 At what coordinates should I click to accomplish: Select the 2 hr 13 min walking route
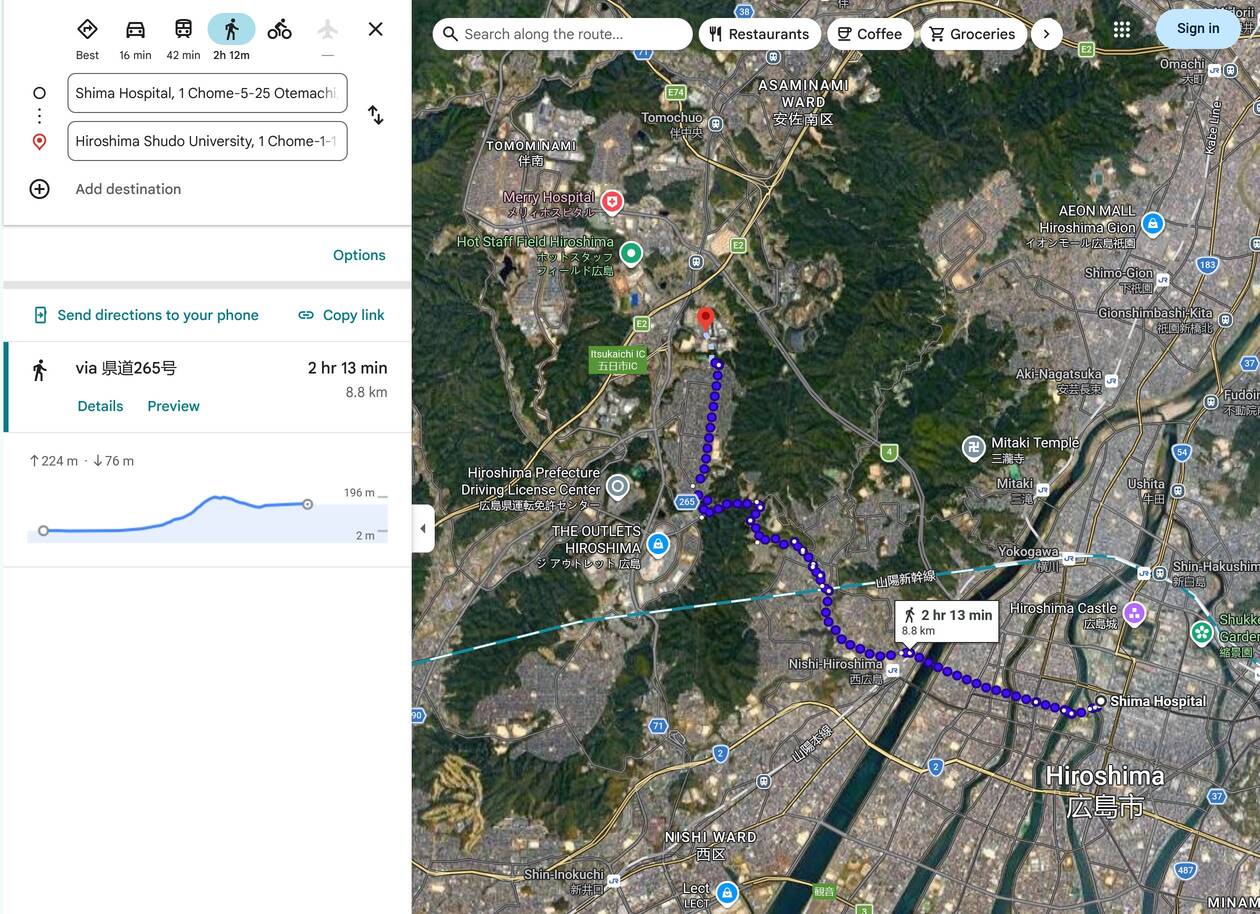click(x=207, y=387)
